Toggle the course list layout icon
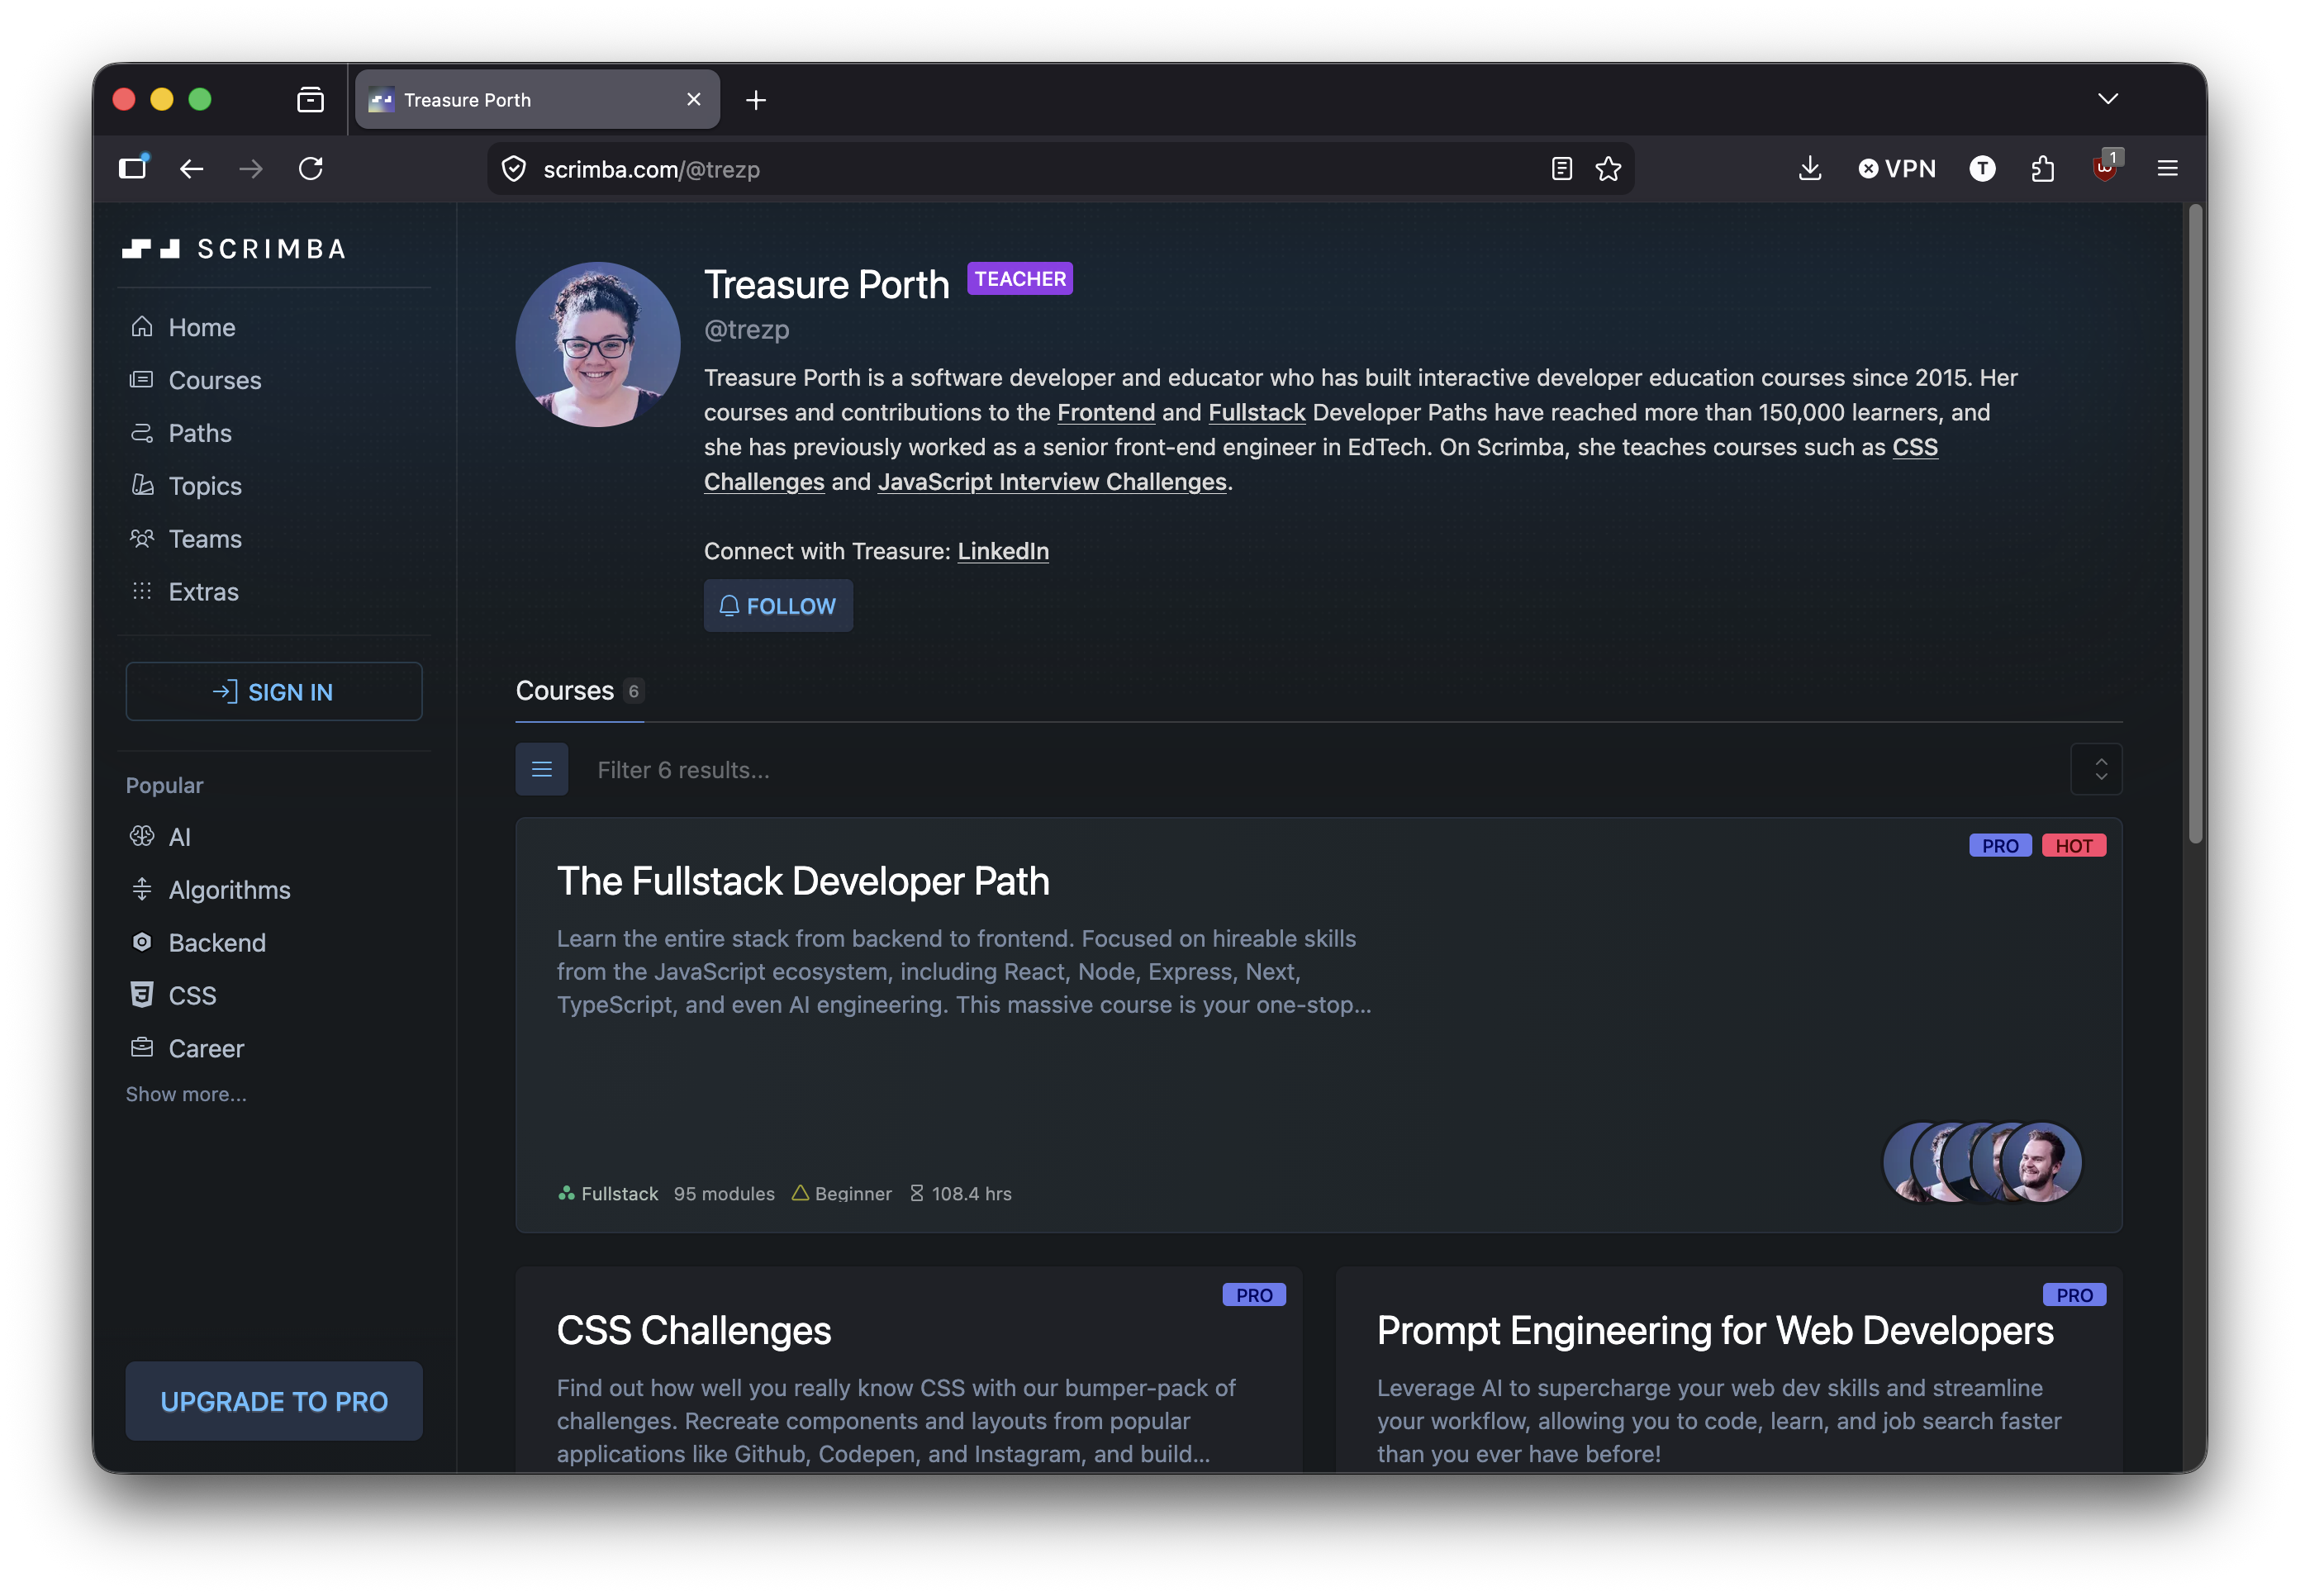The width and height of the screenshot is (2300, 1596). coord(542,770)
